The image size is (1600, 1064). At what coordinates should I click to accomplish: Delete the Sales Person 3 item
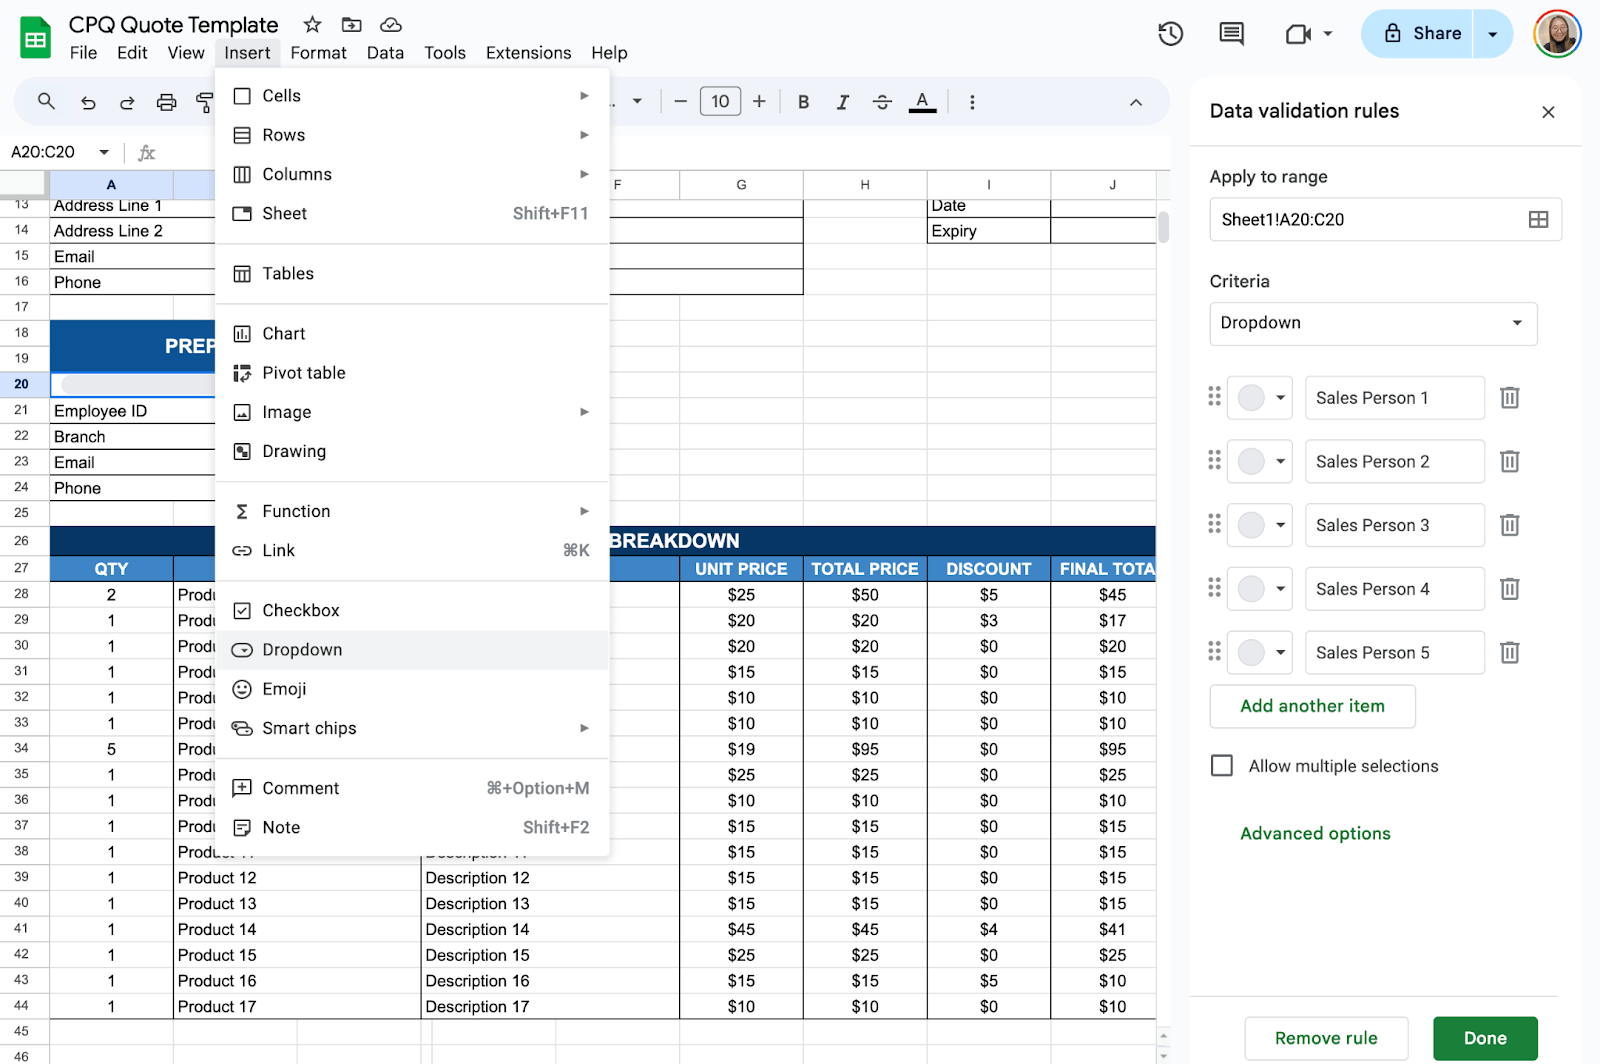pos(1509,525)
